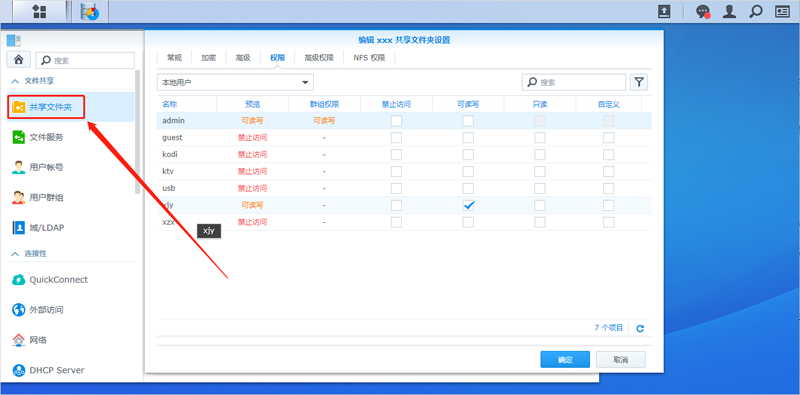Switch to the 高级权限 tab
Image resolution: width=800 pixels, height=395 pixels.
click(x=319, y=58)
